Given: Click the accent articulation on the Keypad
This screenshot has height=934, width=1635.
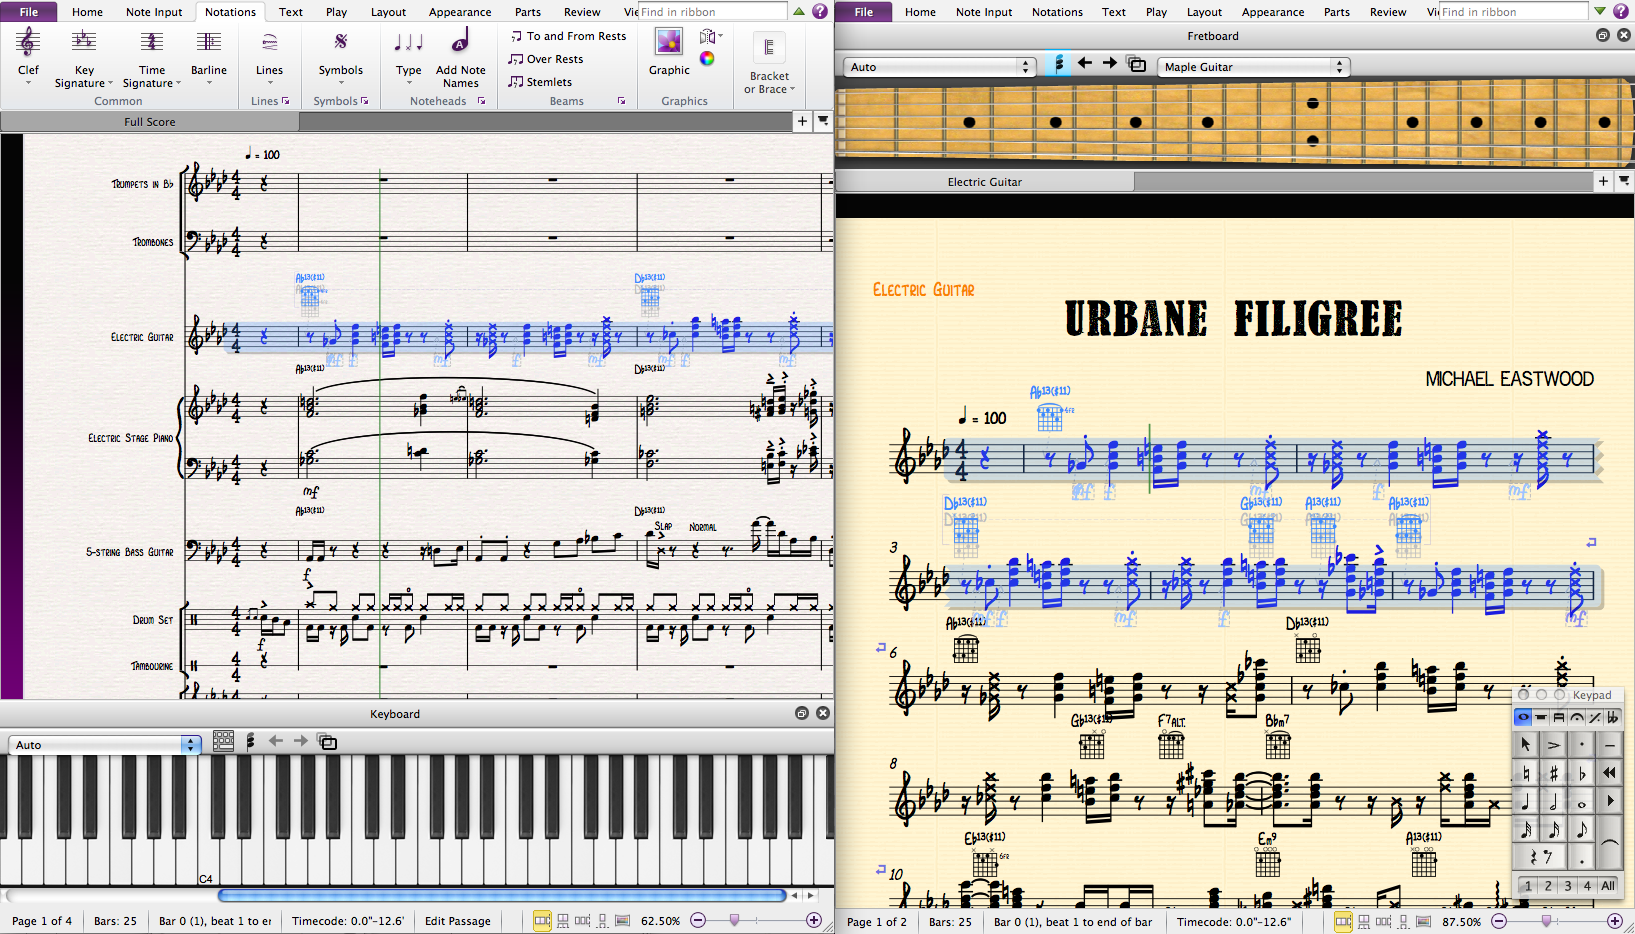Looking at the screenshot, I should click(1554, 745).
